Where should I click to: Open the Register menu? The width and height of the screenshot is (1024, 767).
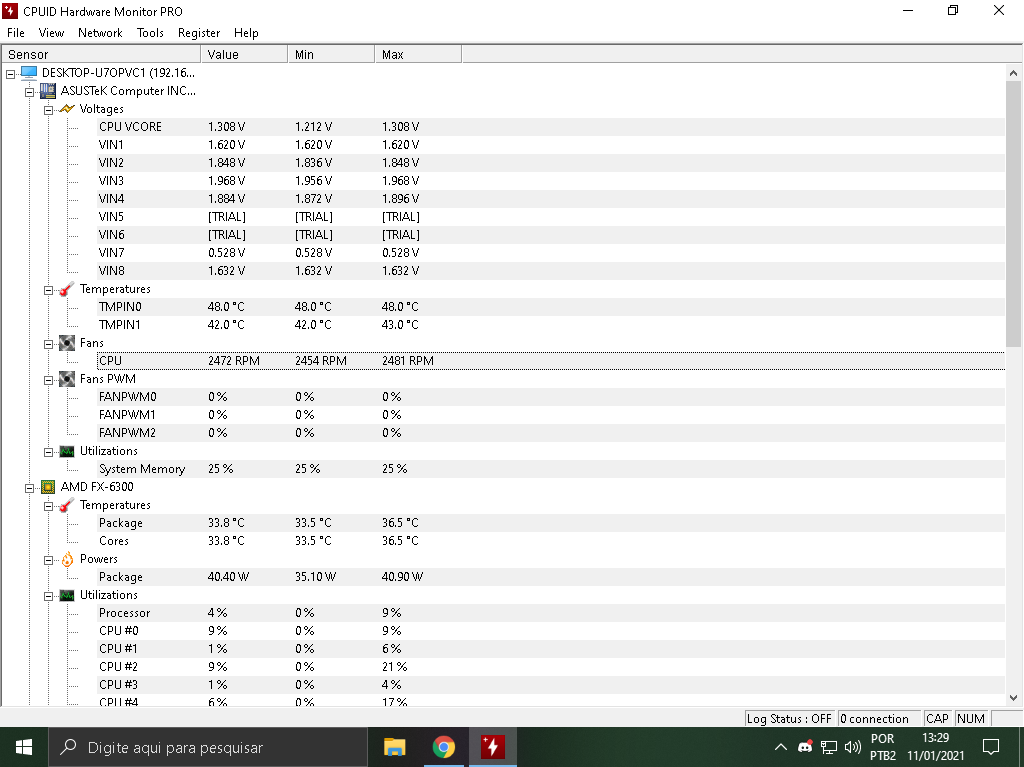click(x=199, y=33)
